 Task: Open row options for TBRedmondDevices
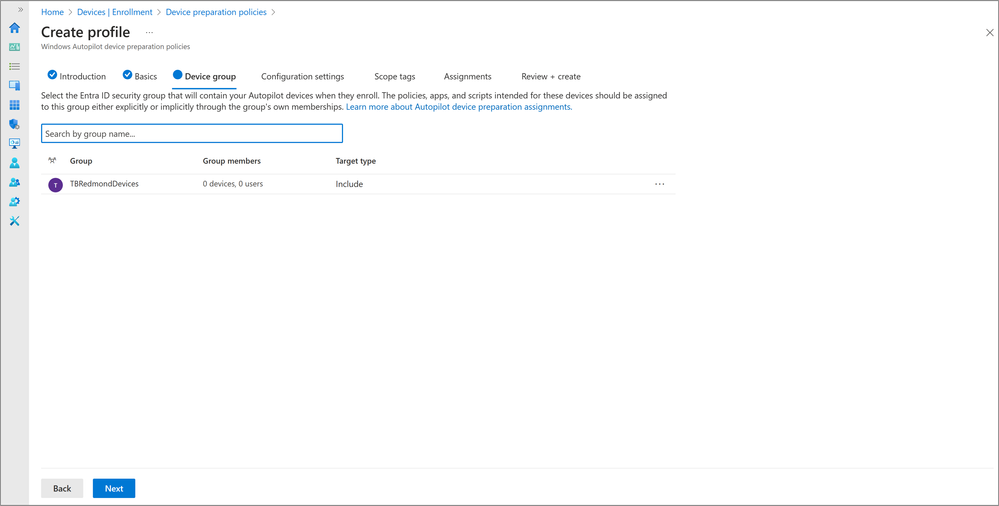659,184
